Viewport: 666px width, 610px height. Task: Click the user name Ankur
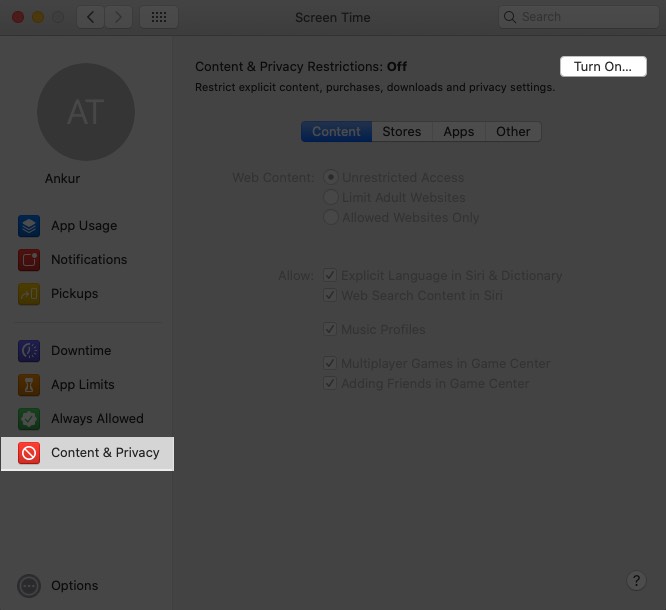point(62,178)
